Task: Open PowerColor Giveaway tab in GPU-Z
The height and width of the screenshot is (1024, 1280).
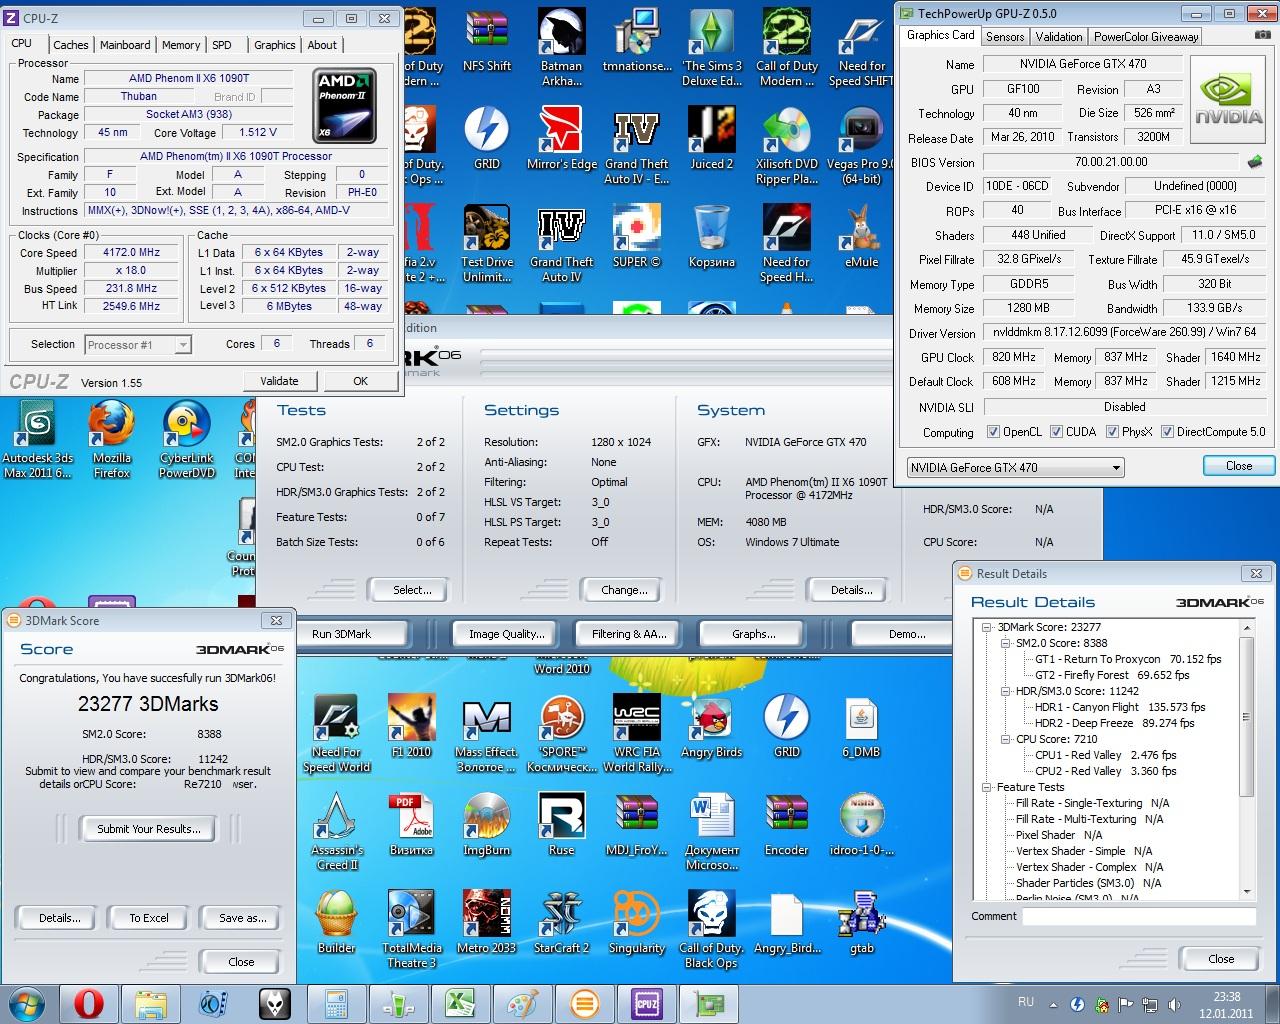Action: pyautogui.click(x=1145, y=37)
